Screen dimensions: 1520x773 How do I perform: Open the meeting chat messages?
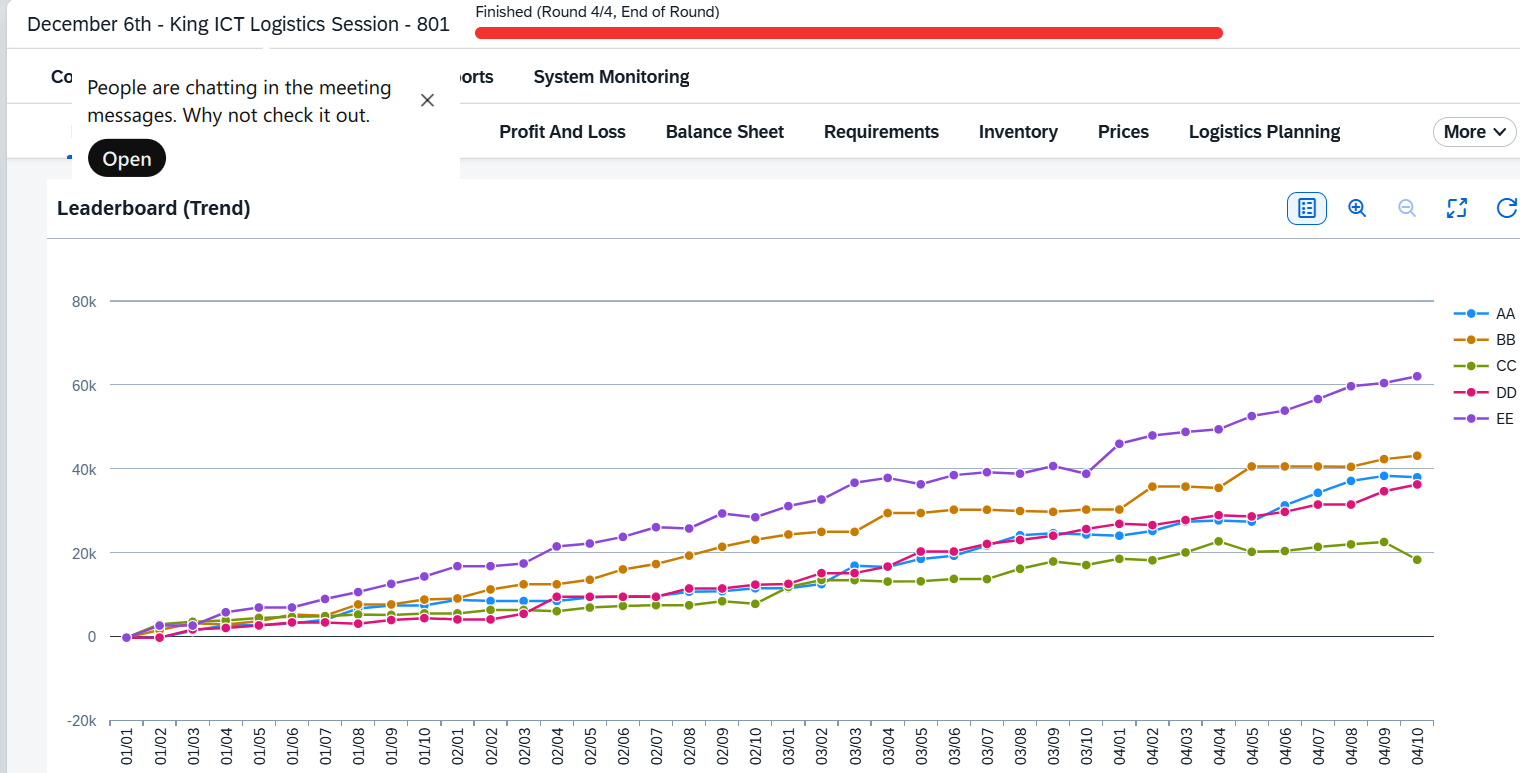[x=127, y=159]
